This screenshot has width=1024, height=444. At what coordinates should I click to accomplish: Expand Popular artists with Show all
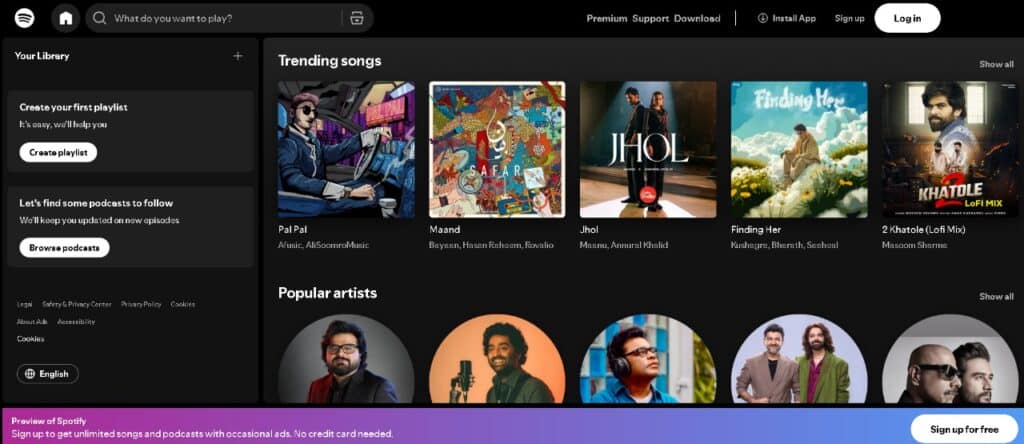coord(995,296)
